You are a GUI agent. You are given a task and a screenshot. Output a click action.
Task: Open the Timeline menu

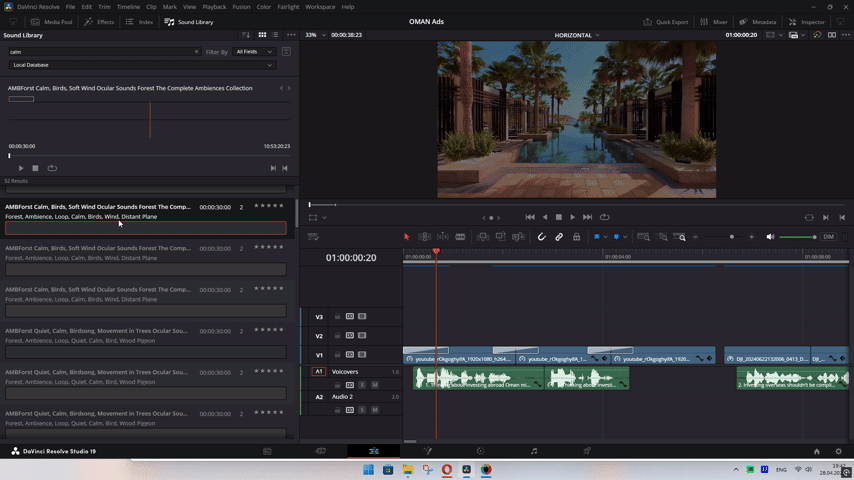128,7
